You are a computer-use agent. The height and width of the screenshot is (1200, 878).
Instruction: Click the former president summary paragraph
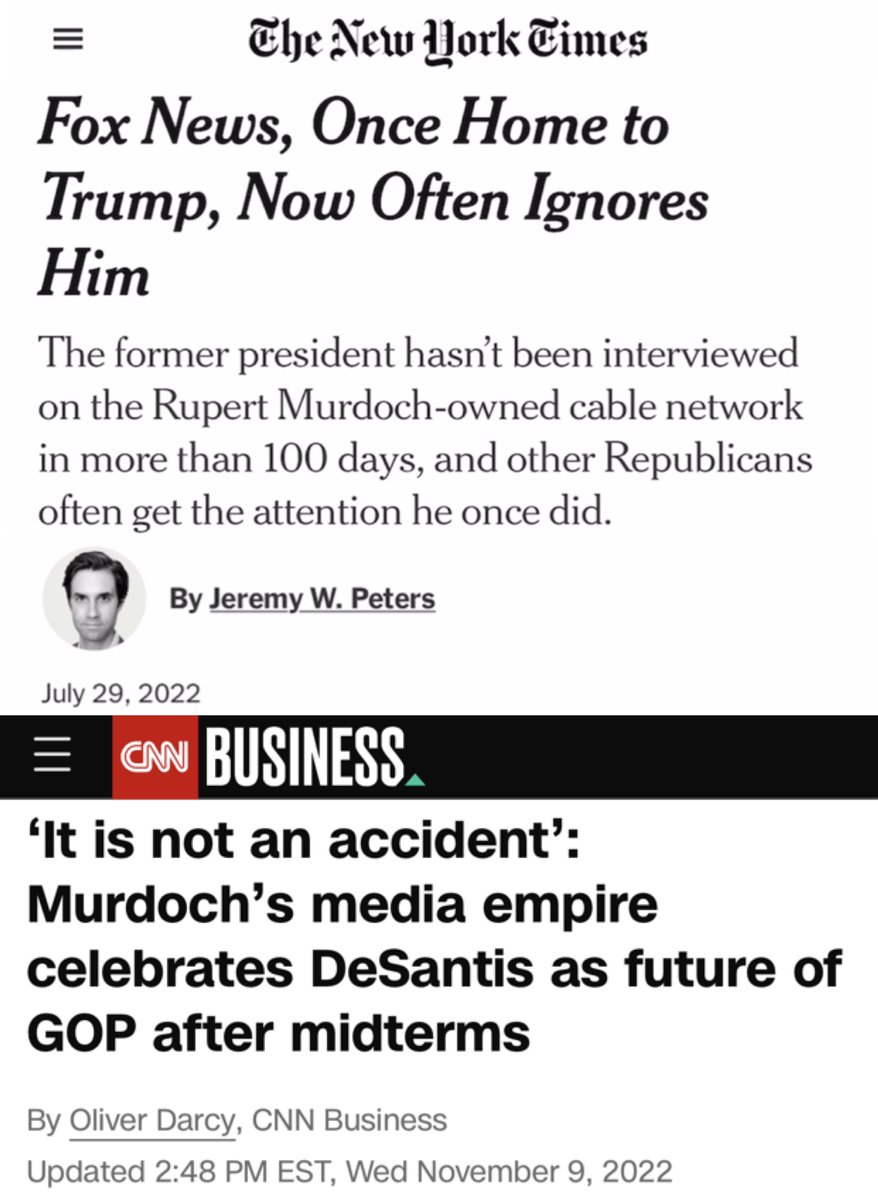coord(424,432)
